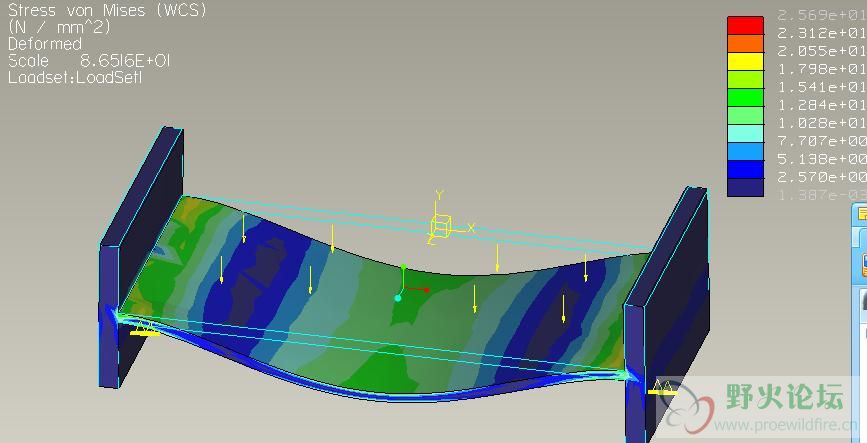The width and height of the screenshot is (867, 443).
Task: Click legend value 1.798e+01
Action: [822, 69]
